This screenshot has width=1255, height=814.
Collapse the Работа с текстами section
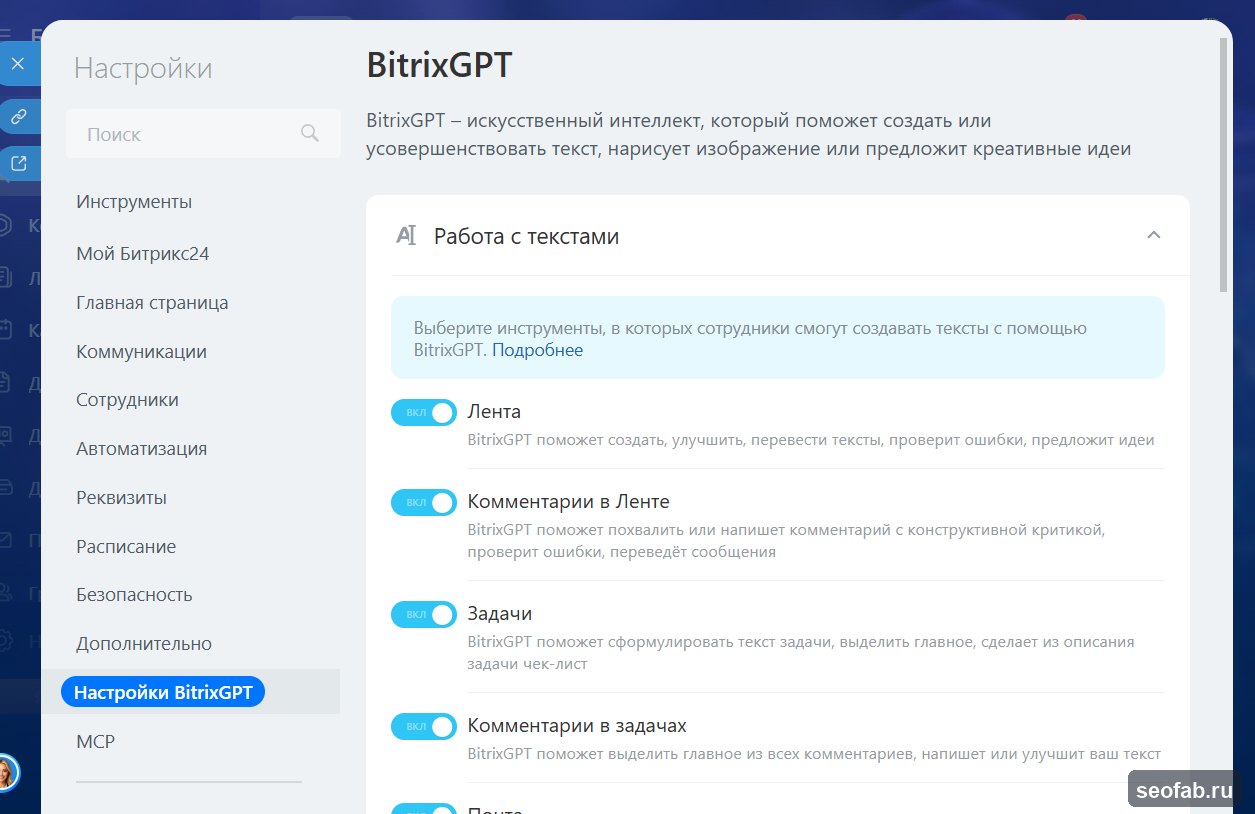1154,236
